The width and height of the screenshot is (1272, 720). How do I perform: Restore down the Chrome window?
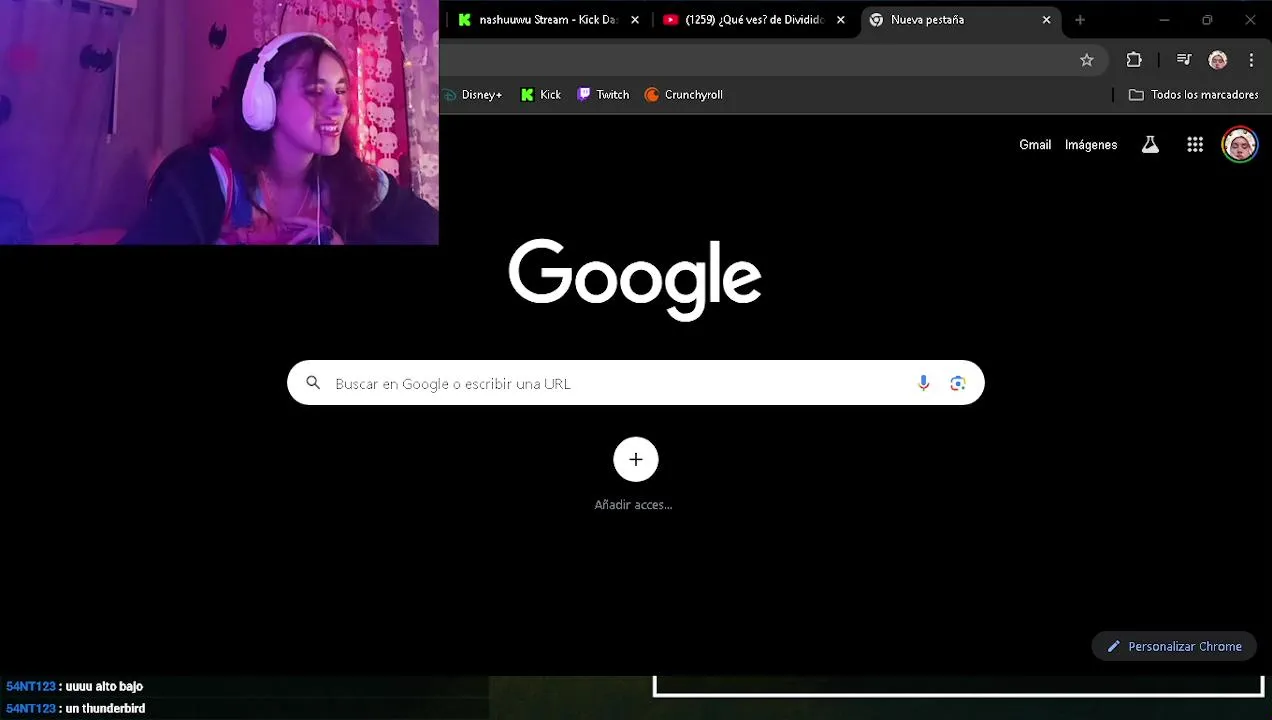click(1207, 20)
